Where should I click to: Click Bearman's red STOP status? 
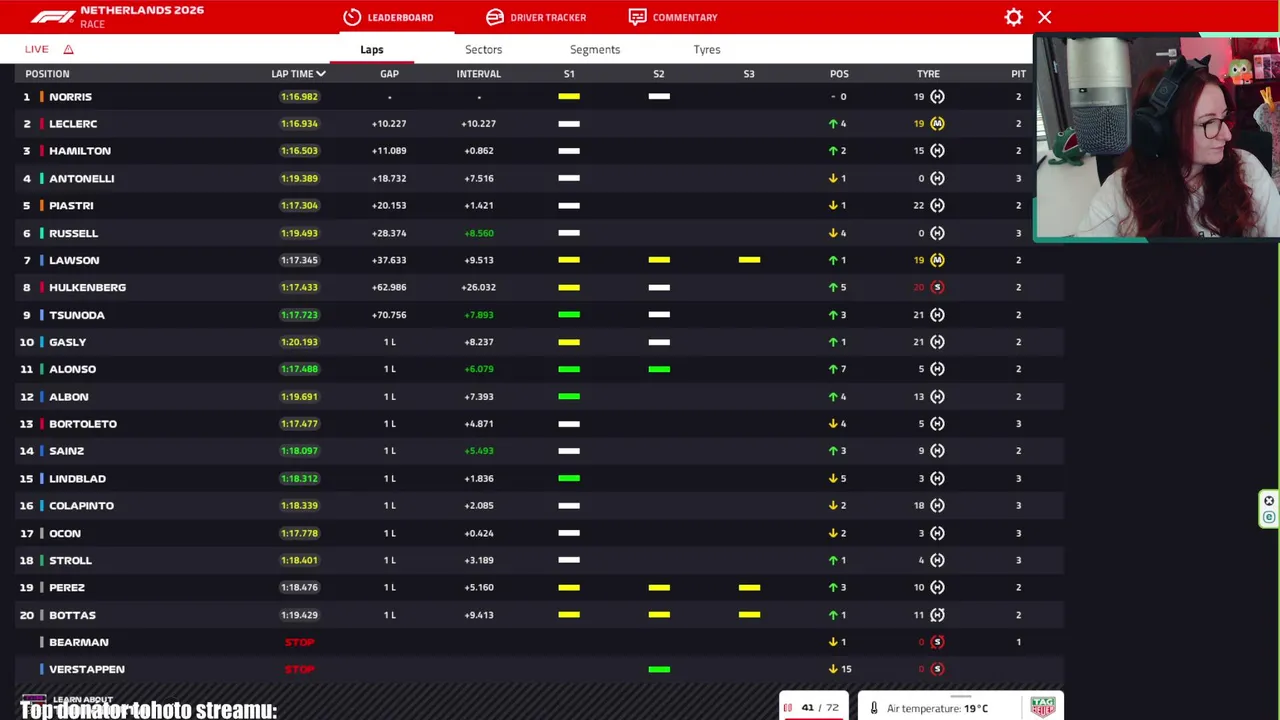coord(299,642)
